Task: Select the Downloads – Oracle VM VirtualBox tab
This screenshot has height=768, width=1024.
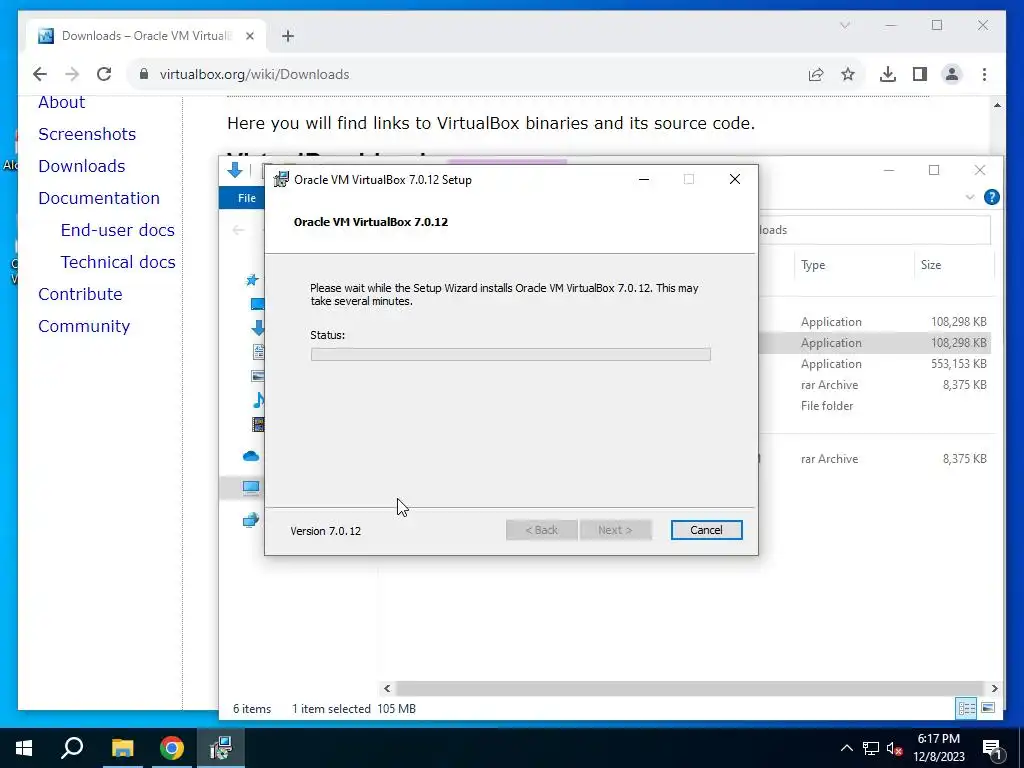Action: tap(146, 36)
